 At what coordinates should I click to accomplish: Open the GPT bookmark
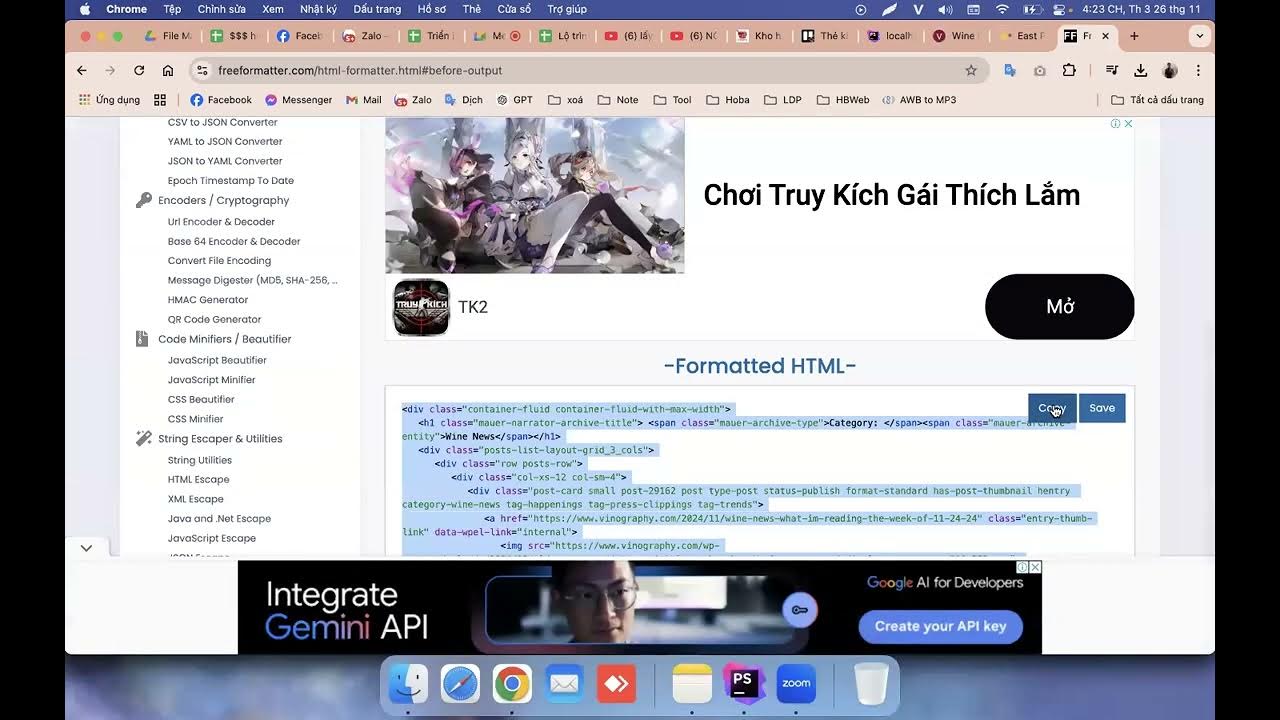point(515,100)
